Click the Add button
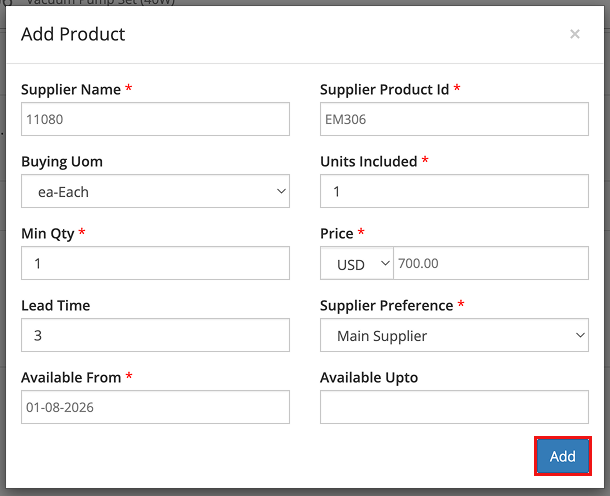The image size is (610, 496). coord(563,456)
